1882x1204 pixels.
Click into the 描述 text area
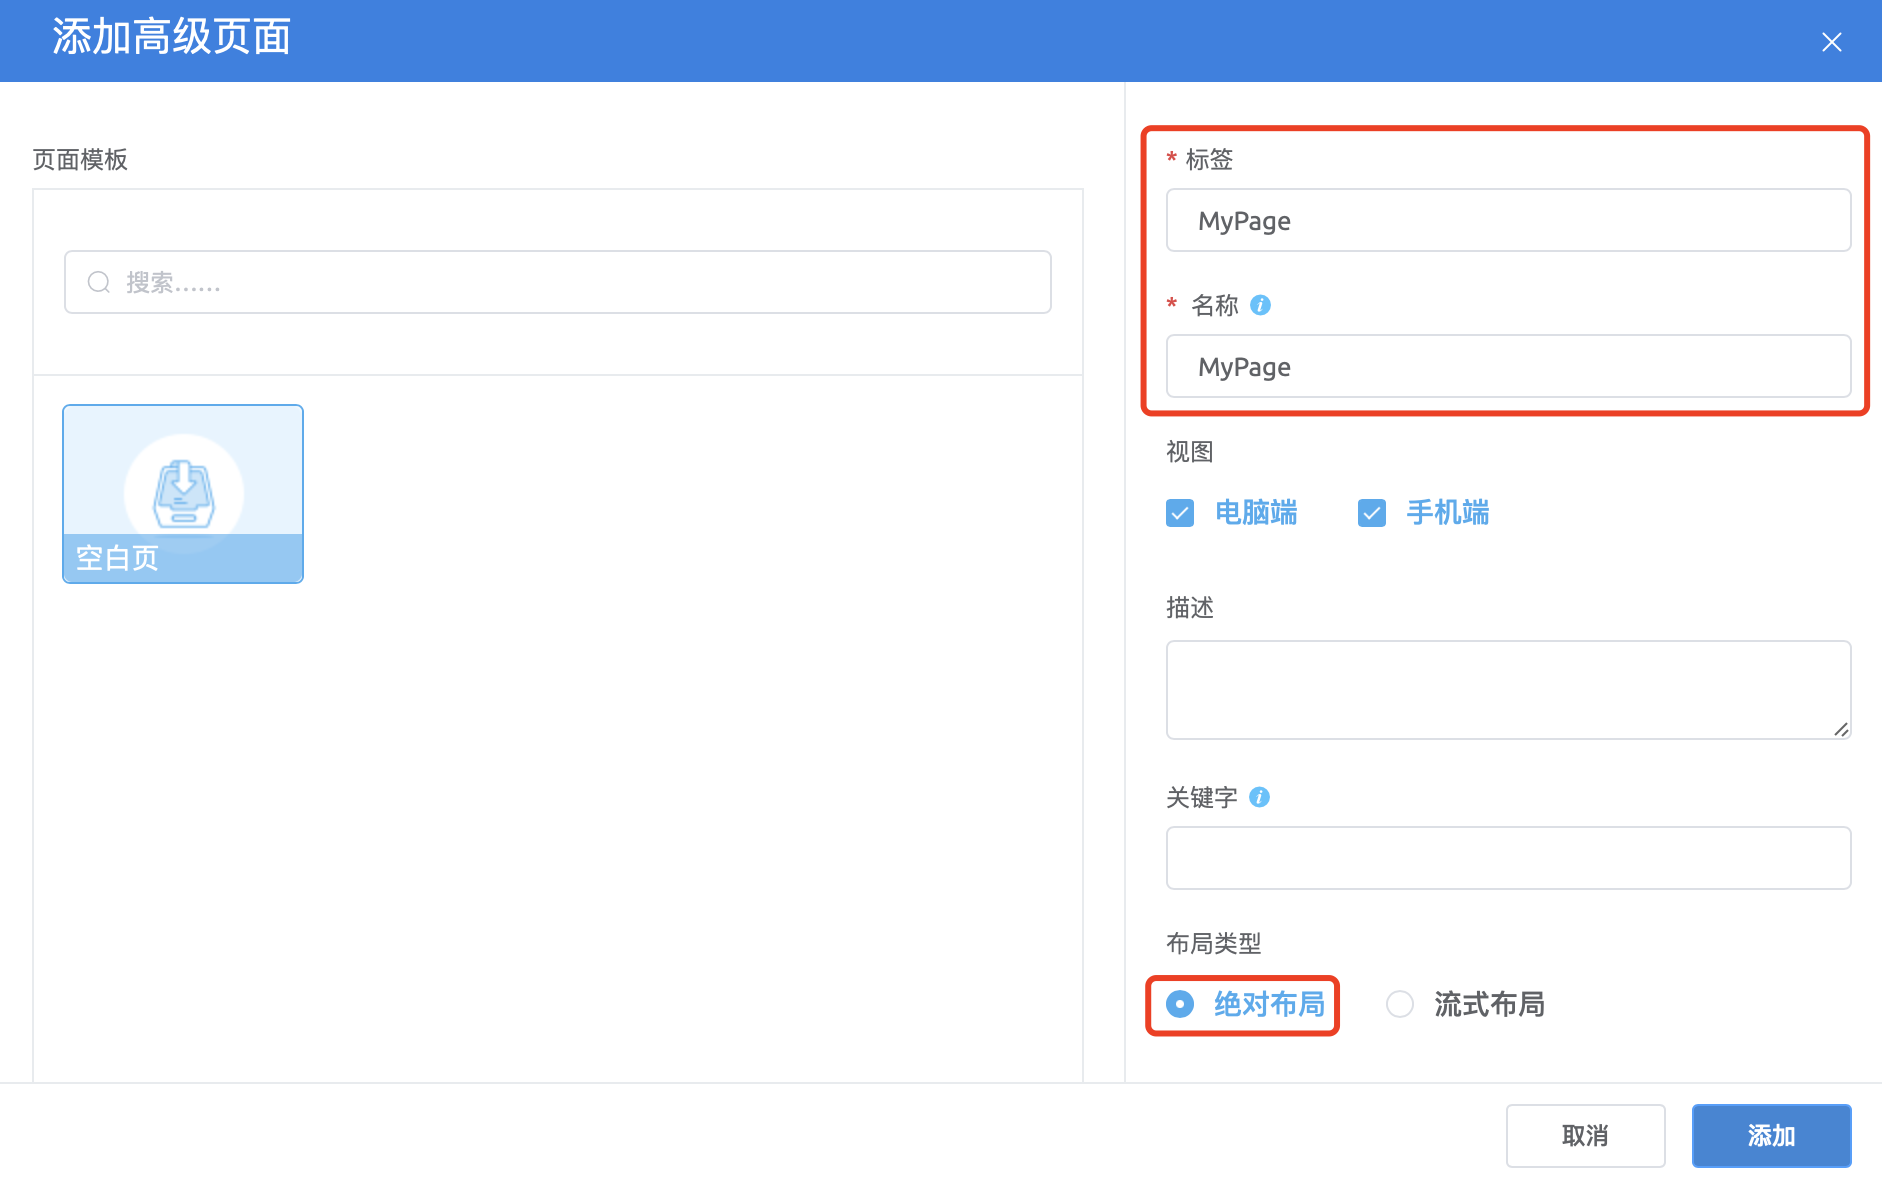coord(1508,690)
